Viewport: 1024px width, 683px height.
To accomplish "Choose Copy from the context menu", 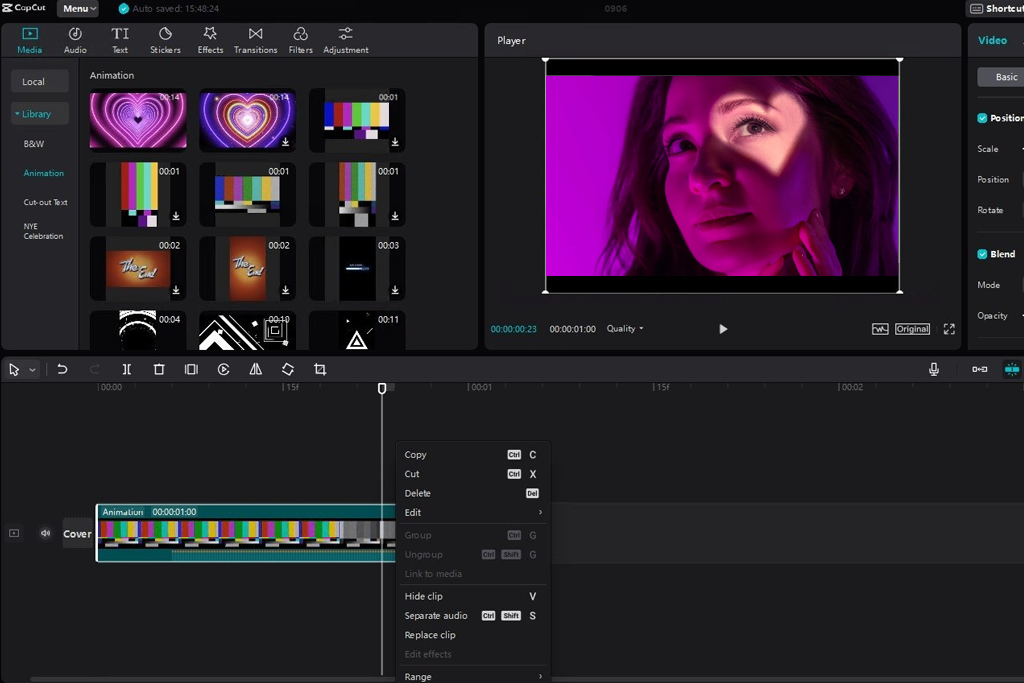I will [x=473, y=454].
